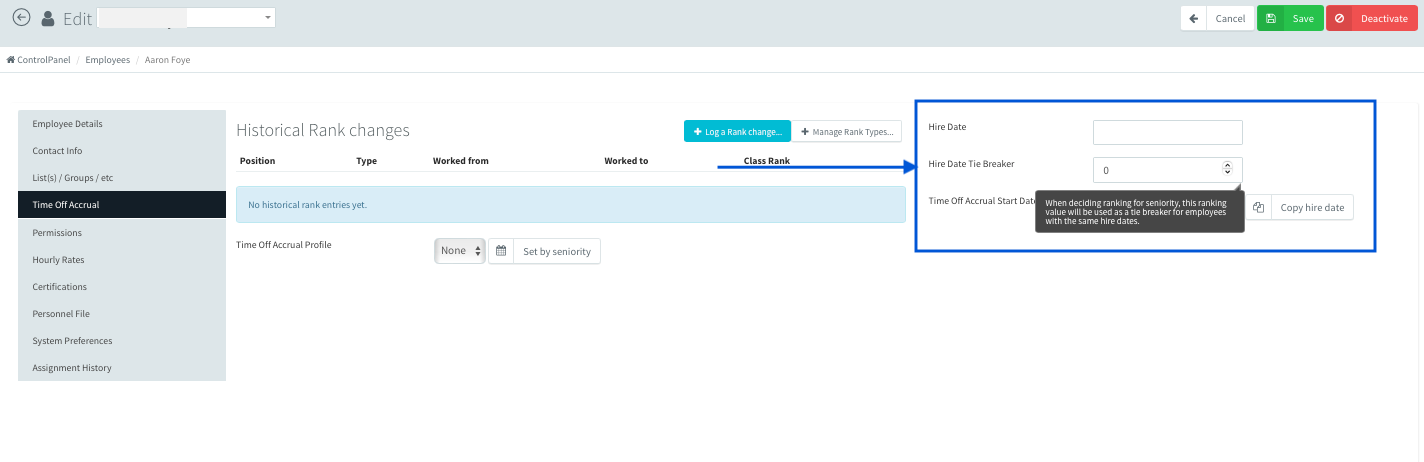Click Log a Rank change button
The image size is (1424, 462).
pos(737,131)
